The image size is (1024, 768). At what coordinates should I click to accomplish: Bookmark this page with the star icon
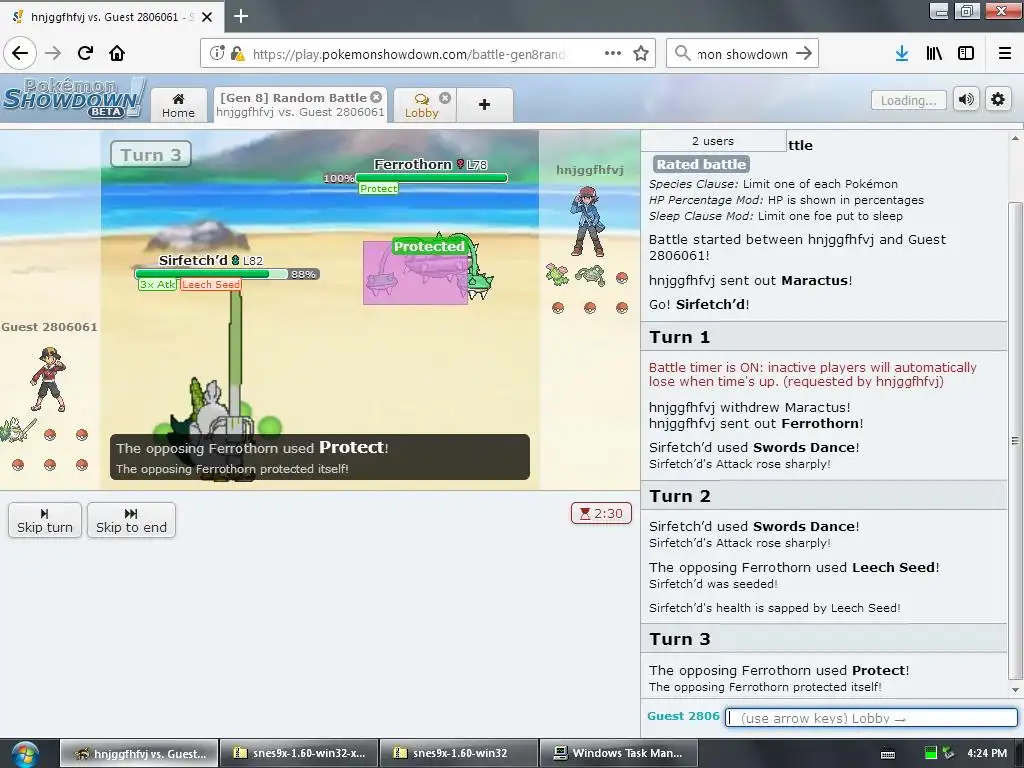641,53
